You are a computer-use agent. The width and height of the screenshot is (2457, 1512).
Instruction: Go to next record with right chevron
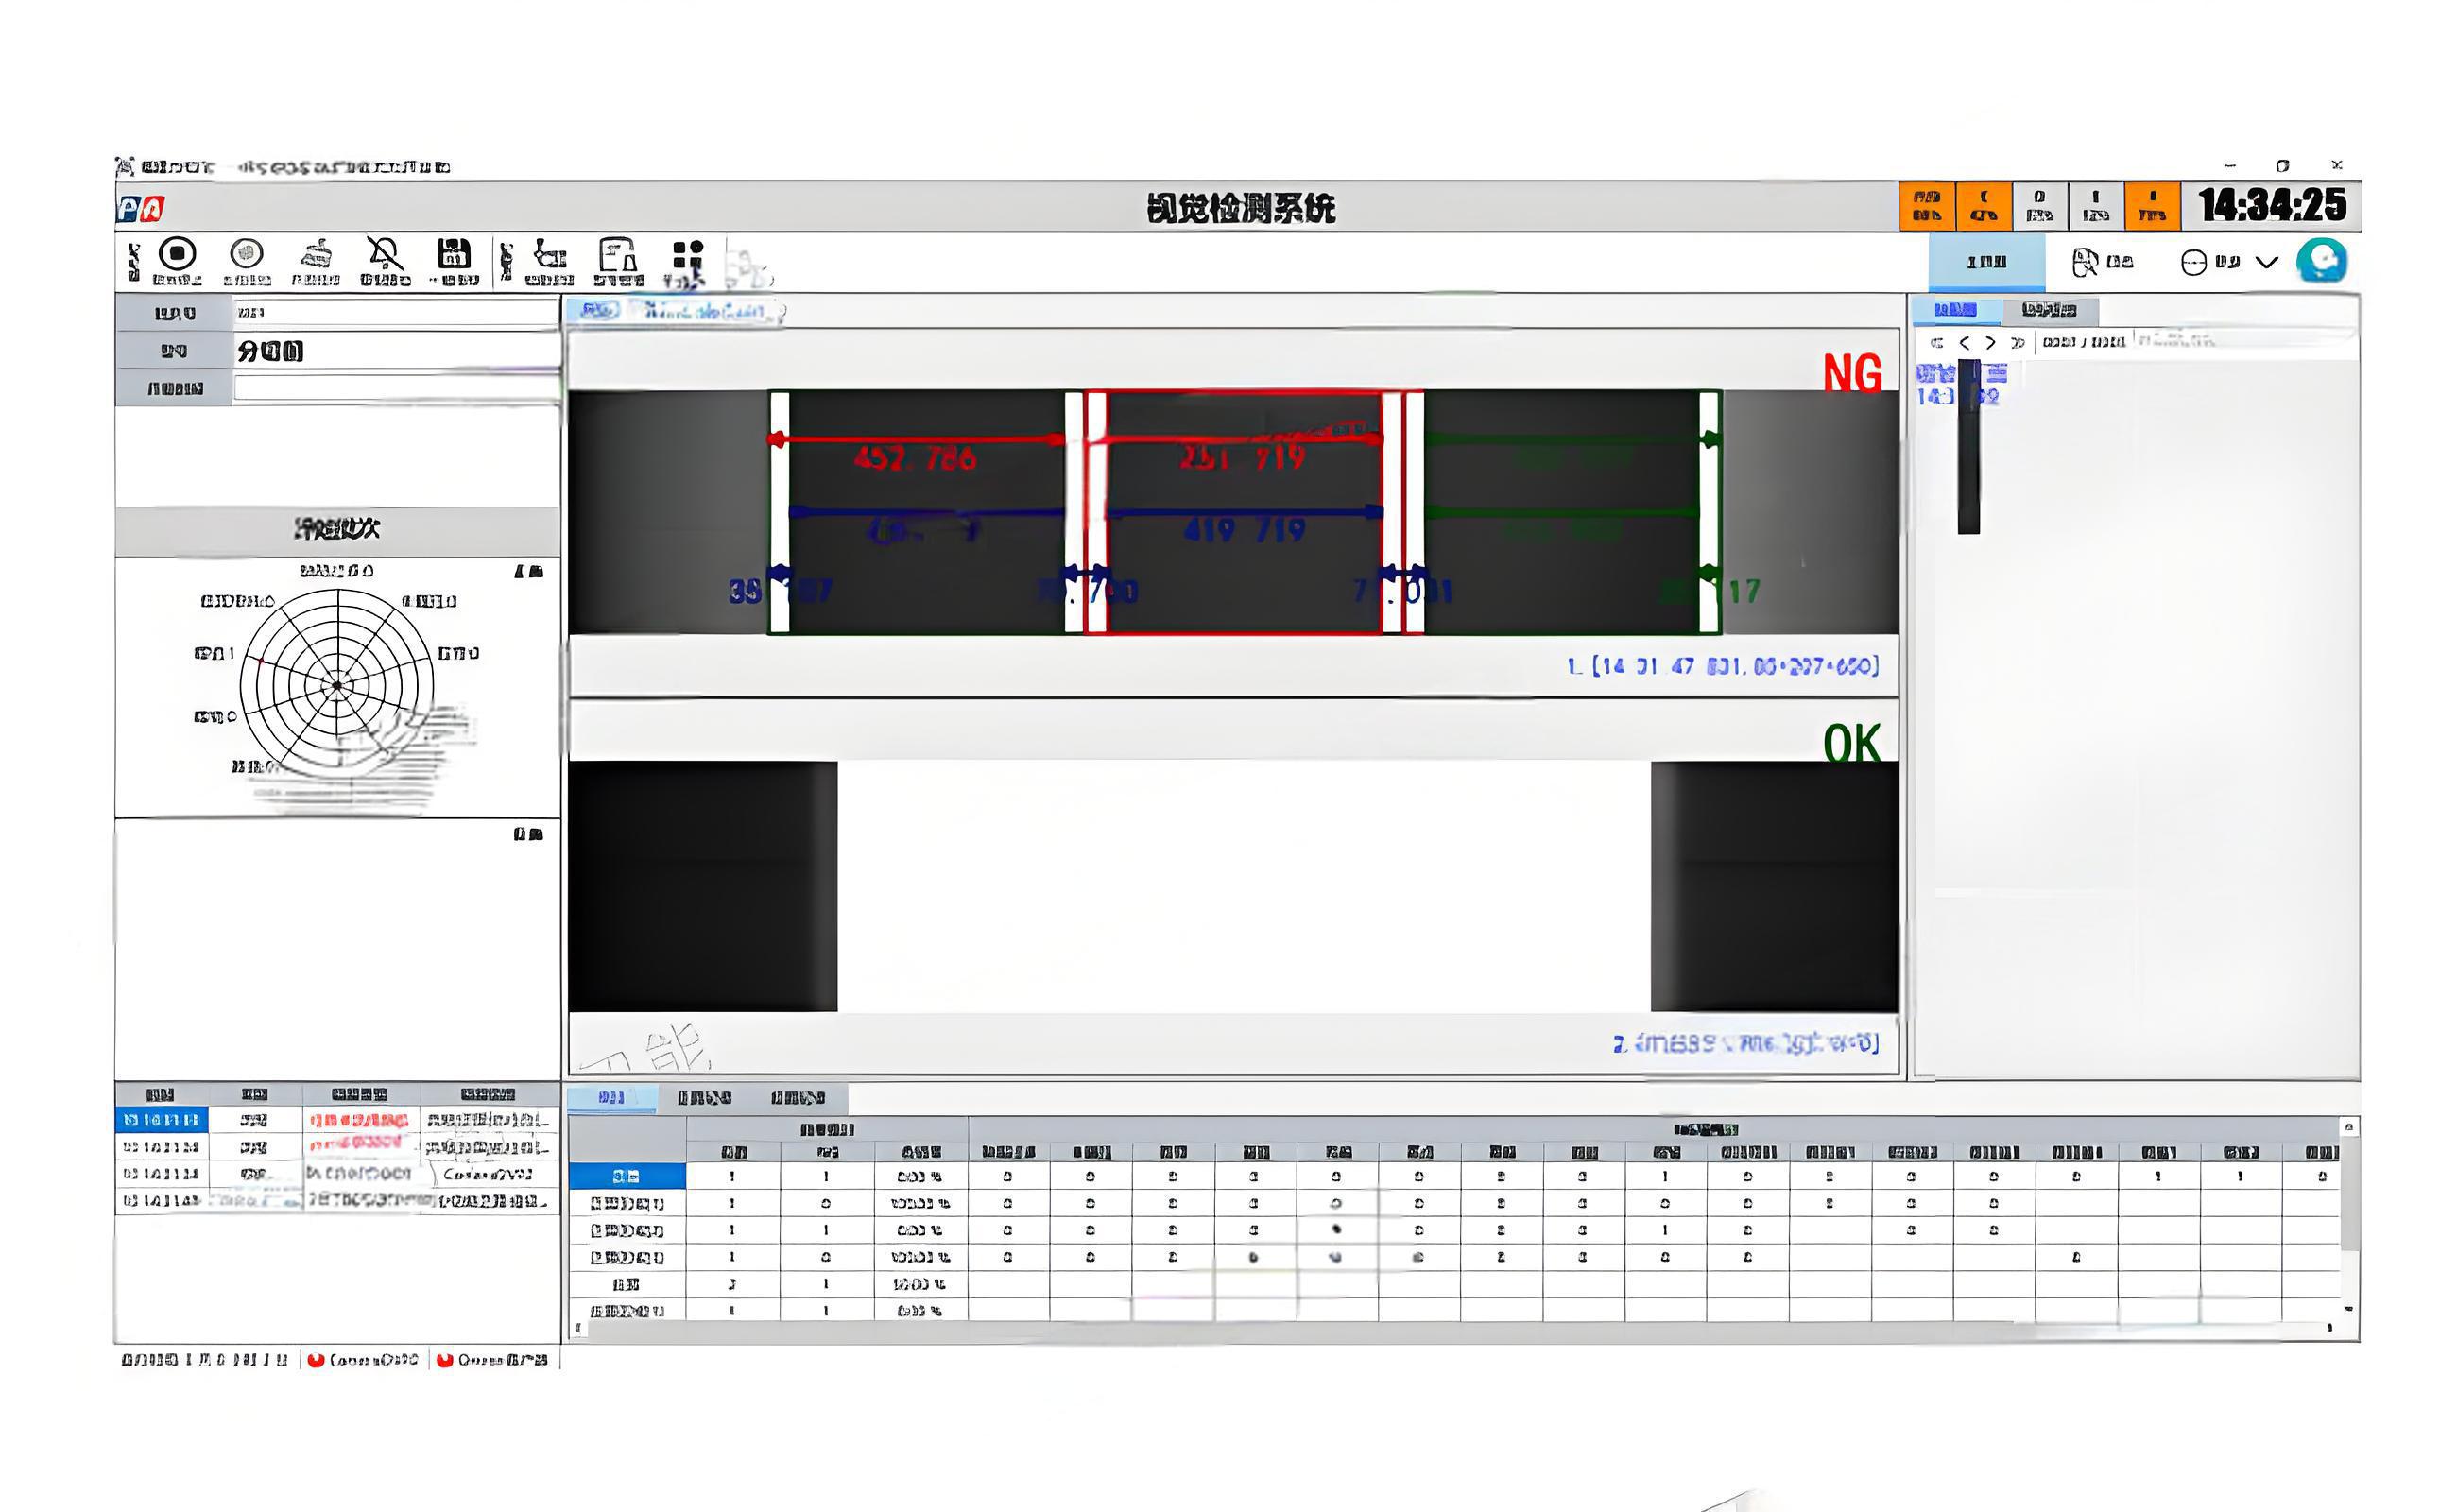coord(1990,342)
